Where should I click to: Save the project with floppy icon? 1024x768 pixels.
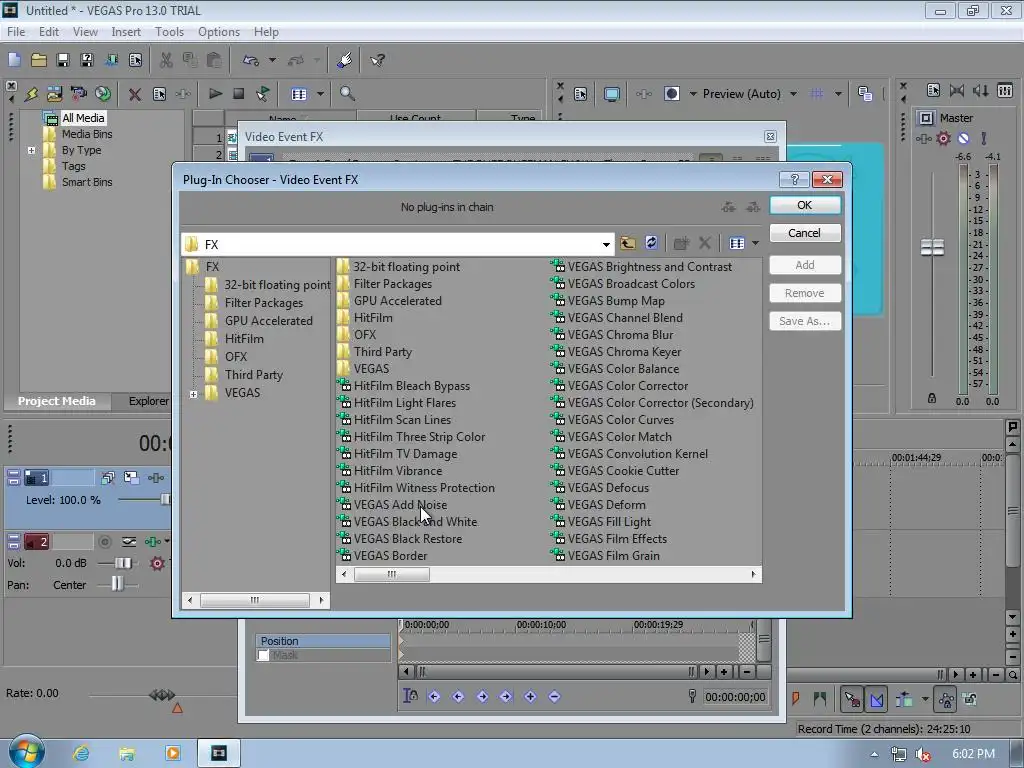(x=63, y=60)
